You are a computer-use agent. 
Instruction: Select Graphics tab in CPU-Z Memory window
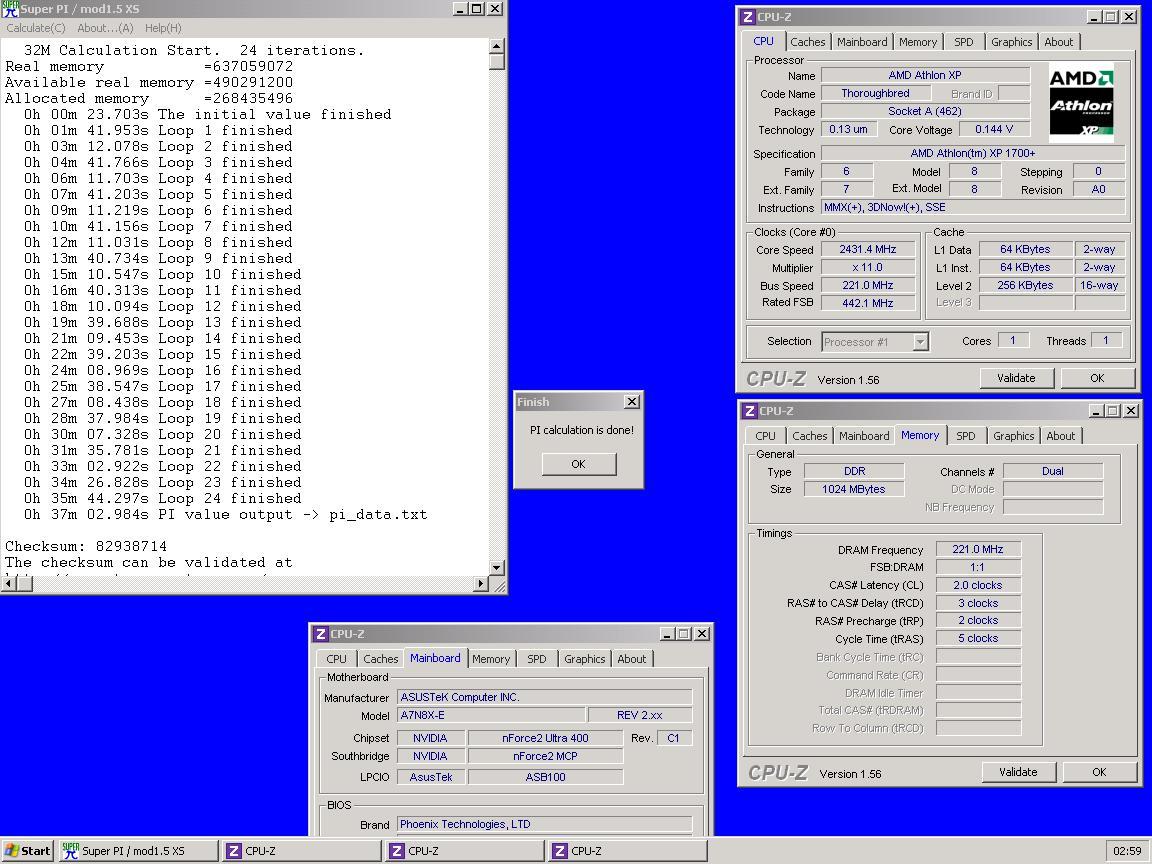point(1013,436)
